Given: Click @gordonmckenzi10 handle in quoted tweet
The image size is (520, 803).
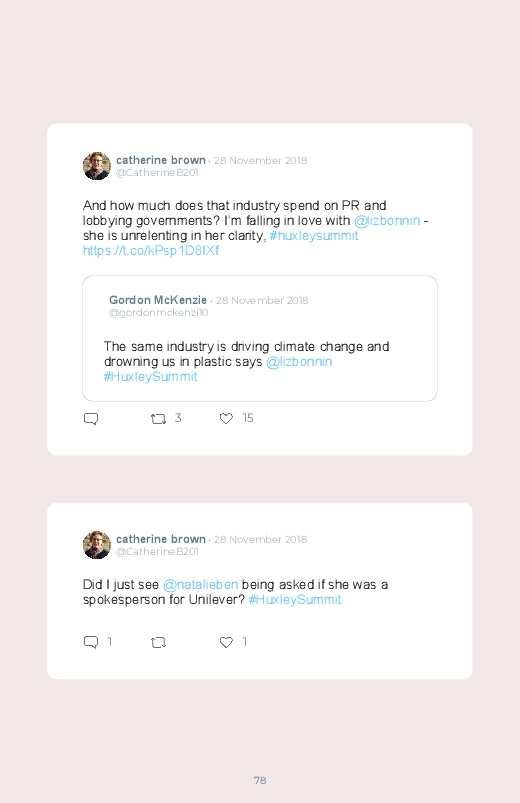Looking at the screenshot, I should coord(158,312).
